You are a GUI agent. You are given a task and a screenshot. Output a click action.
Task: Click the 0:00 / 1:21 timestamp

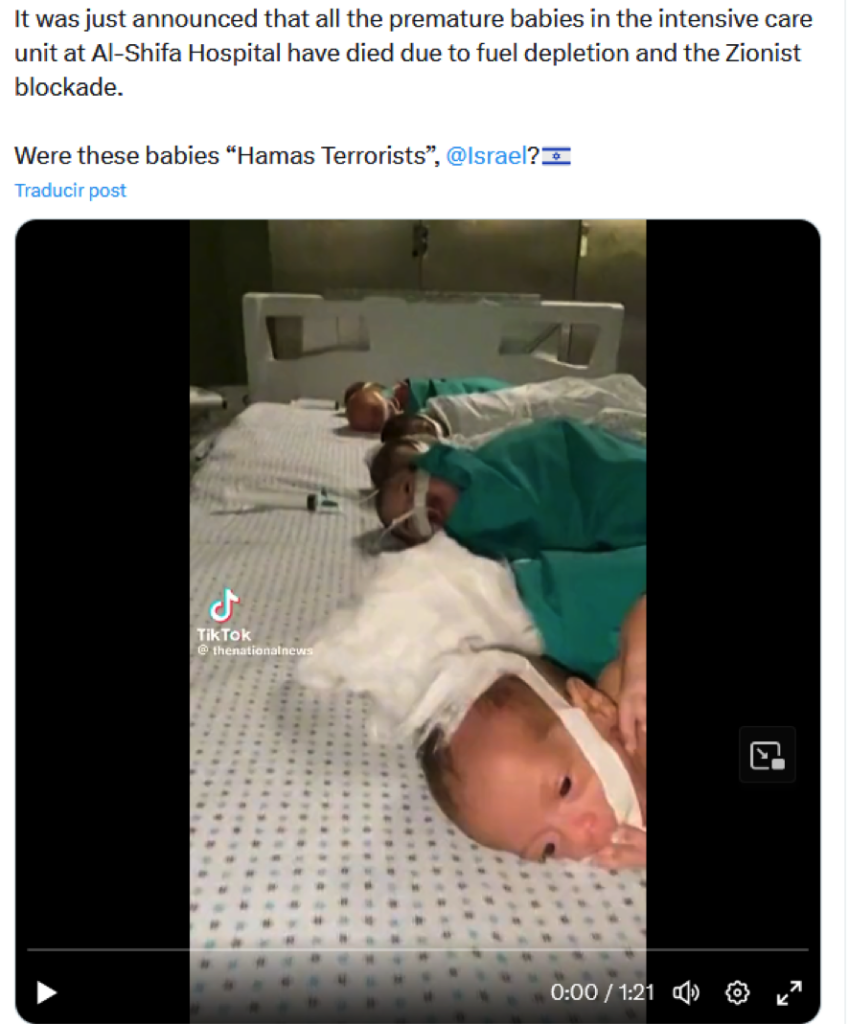[x=601, y=992]
